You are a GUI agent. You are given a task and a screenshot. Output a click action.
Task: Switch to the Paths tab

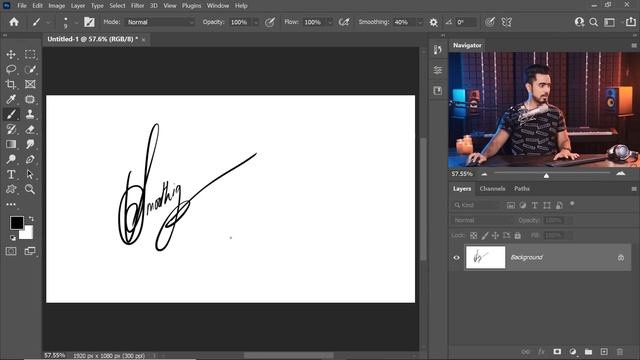(x=522, y=189)
